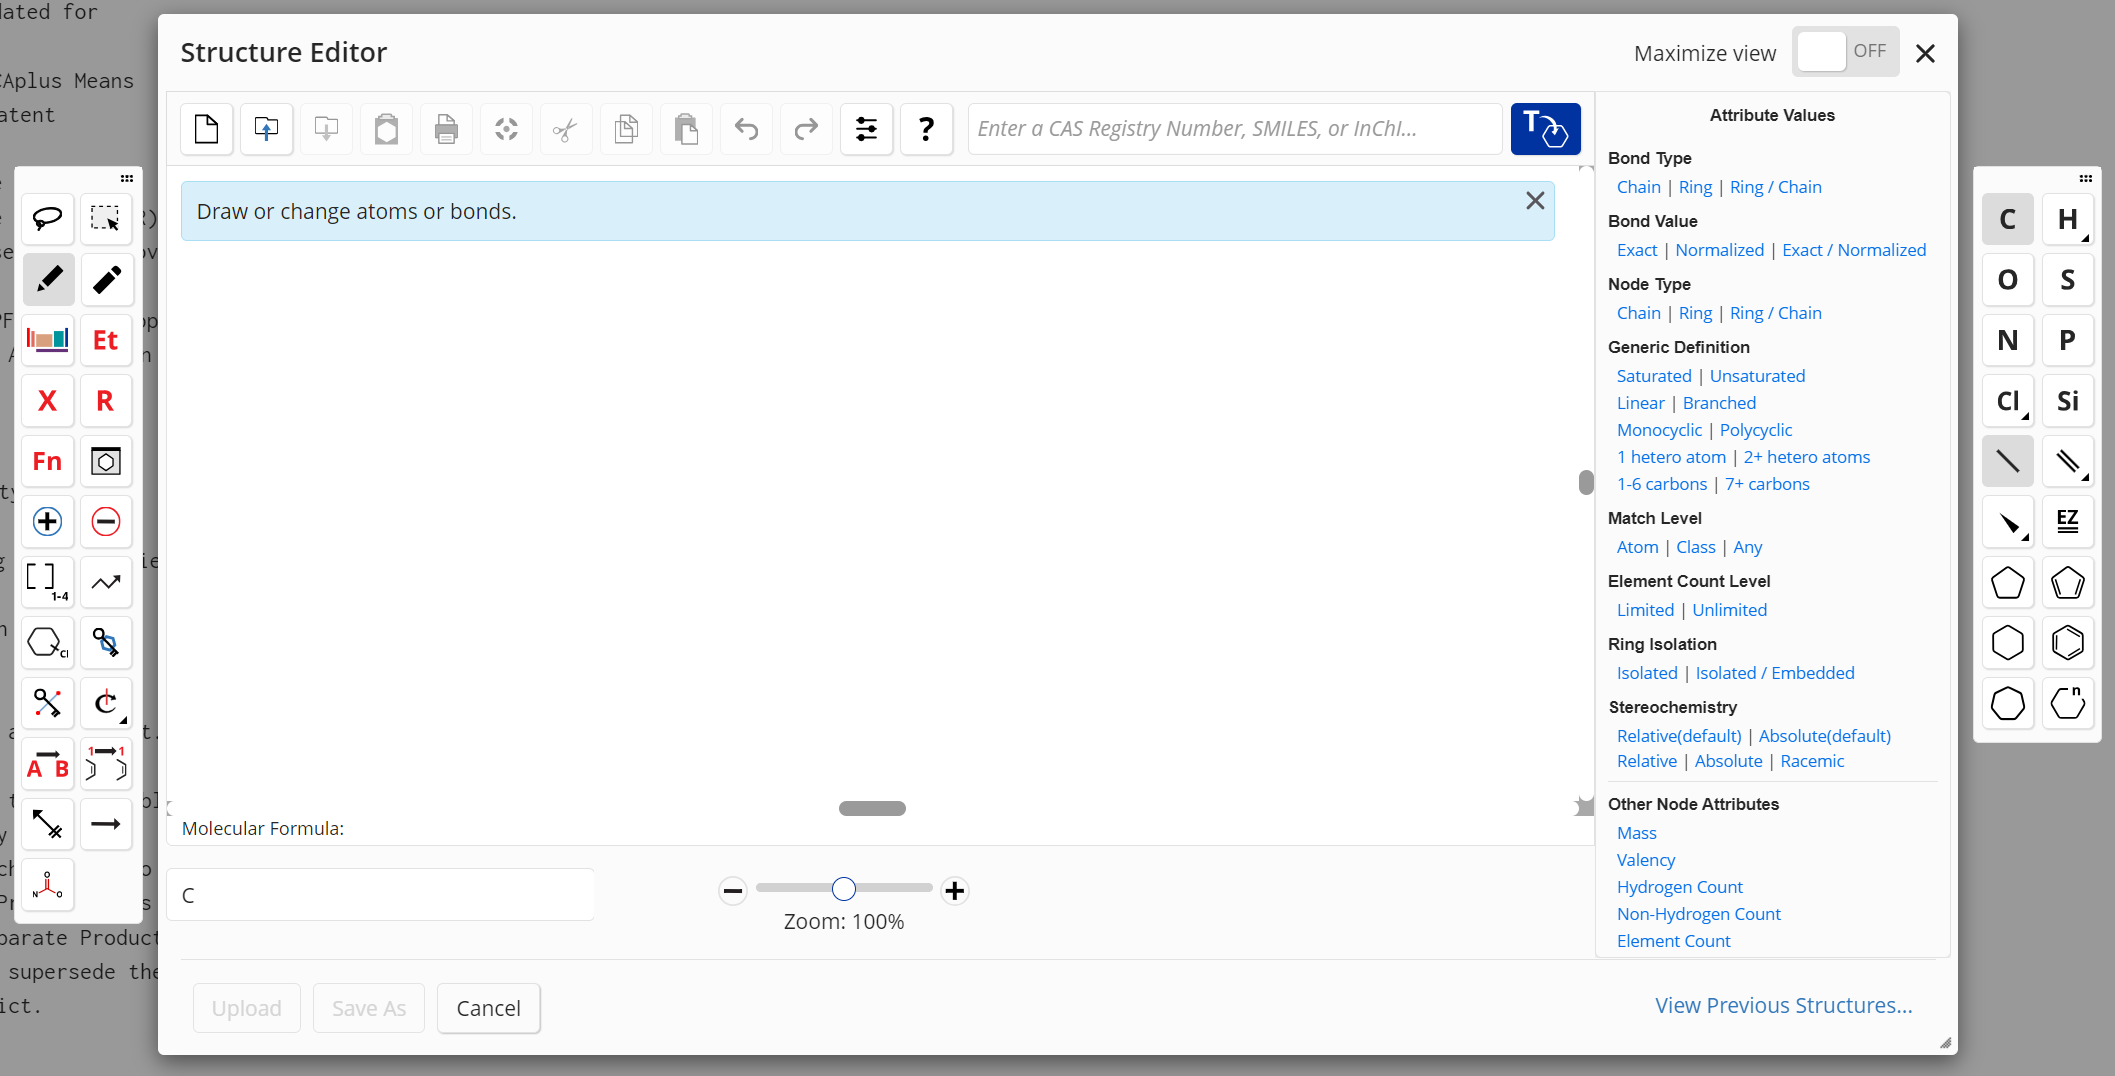This screenshot has width=2115, height=1076.
Task: Click the zoom in plus button
Action: pos(955,890)
